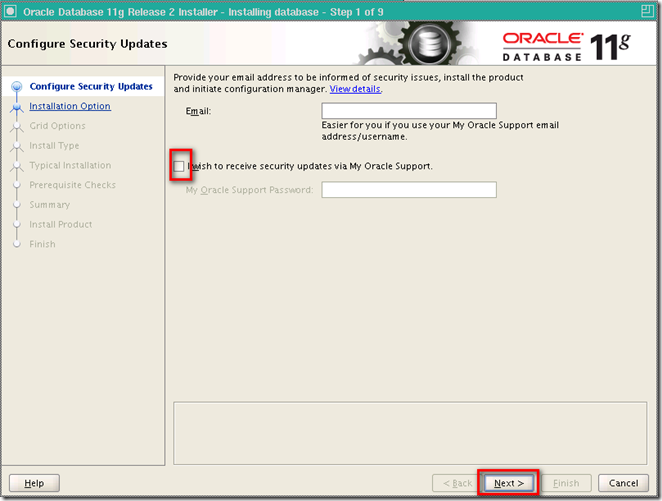662x501 pixels.
Task: Click the Next button
Action: point(509,483)
